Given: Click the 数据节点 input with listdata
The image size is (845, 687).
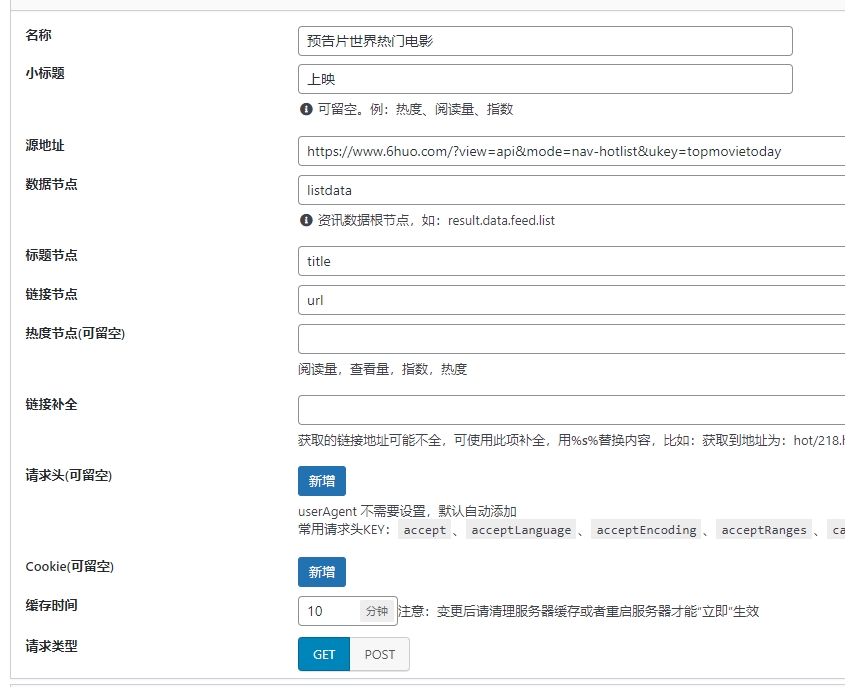Looking at the screenshot, I should 571,190.
